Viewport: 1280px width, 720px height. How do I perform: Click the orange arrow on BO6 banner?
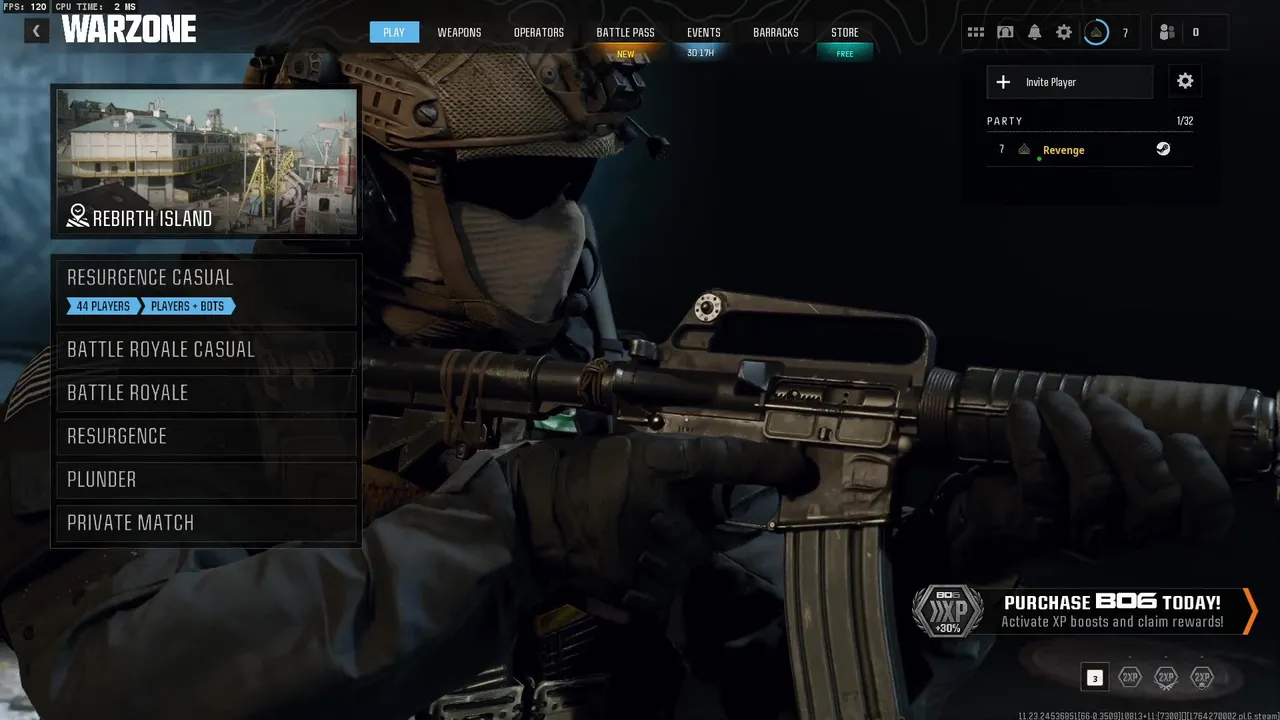[x=1249, y=611]
